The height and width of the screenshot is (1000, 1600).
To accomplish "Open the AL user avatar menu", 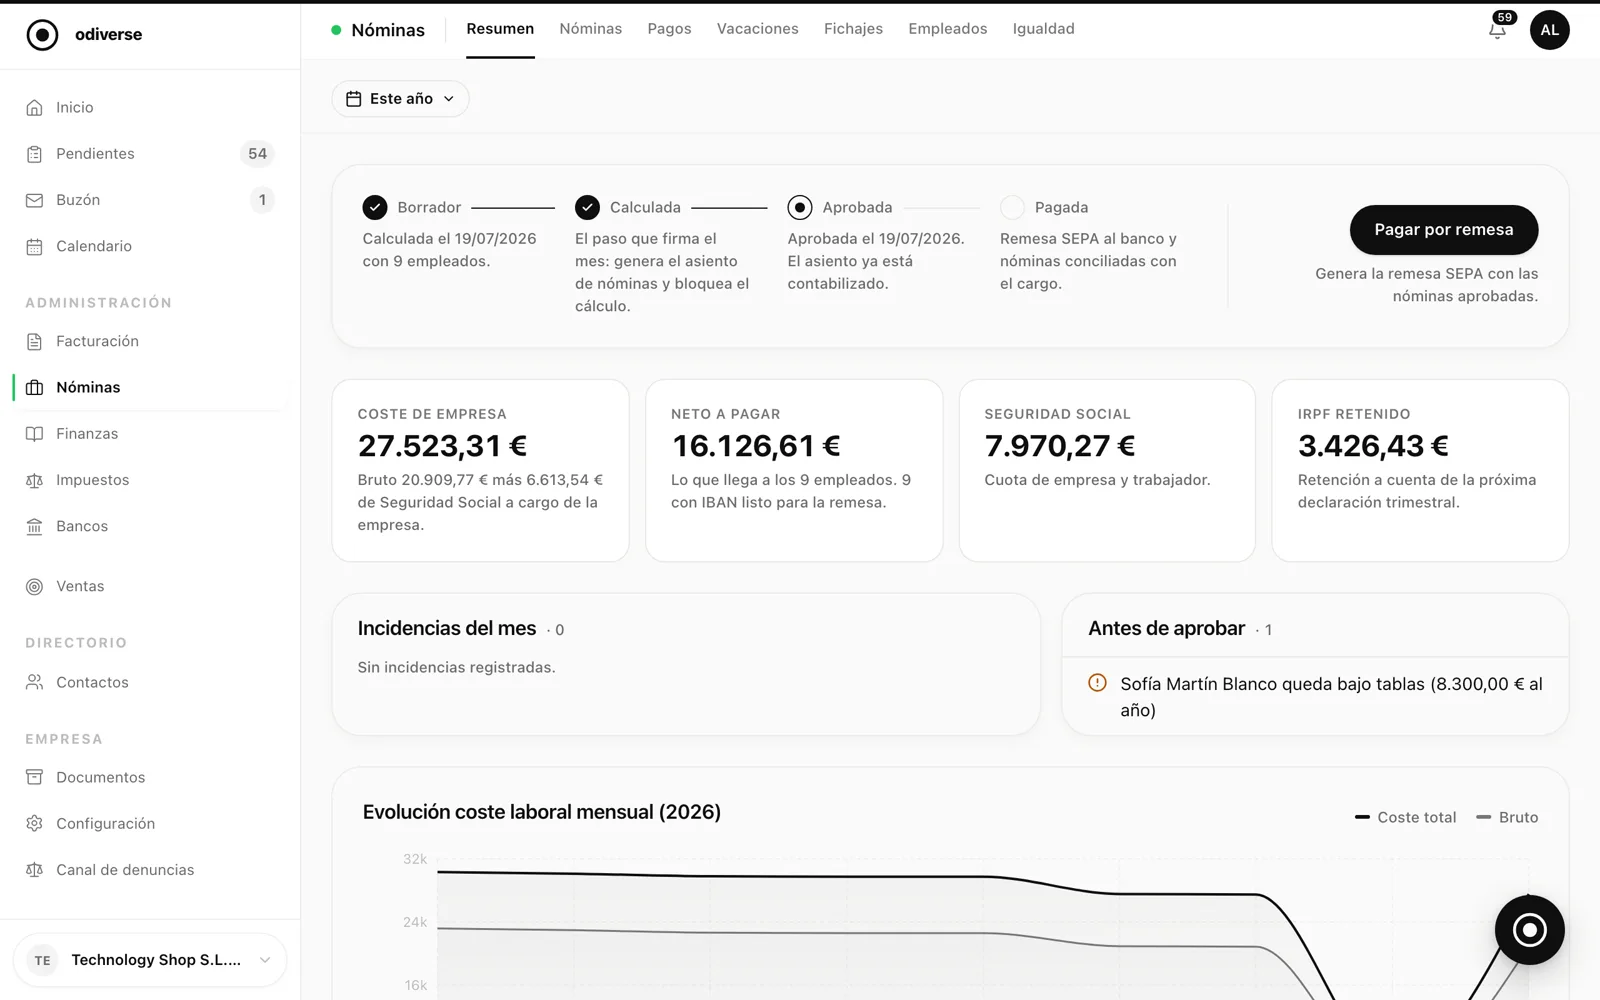I will click(1549, 30).
